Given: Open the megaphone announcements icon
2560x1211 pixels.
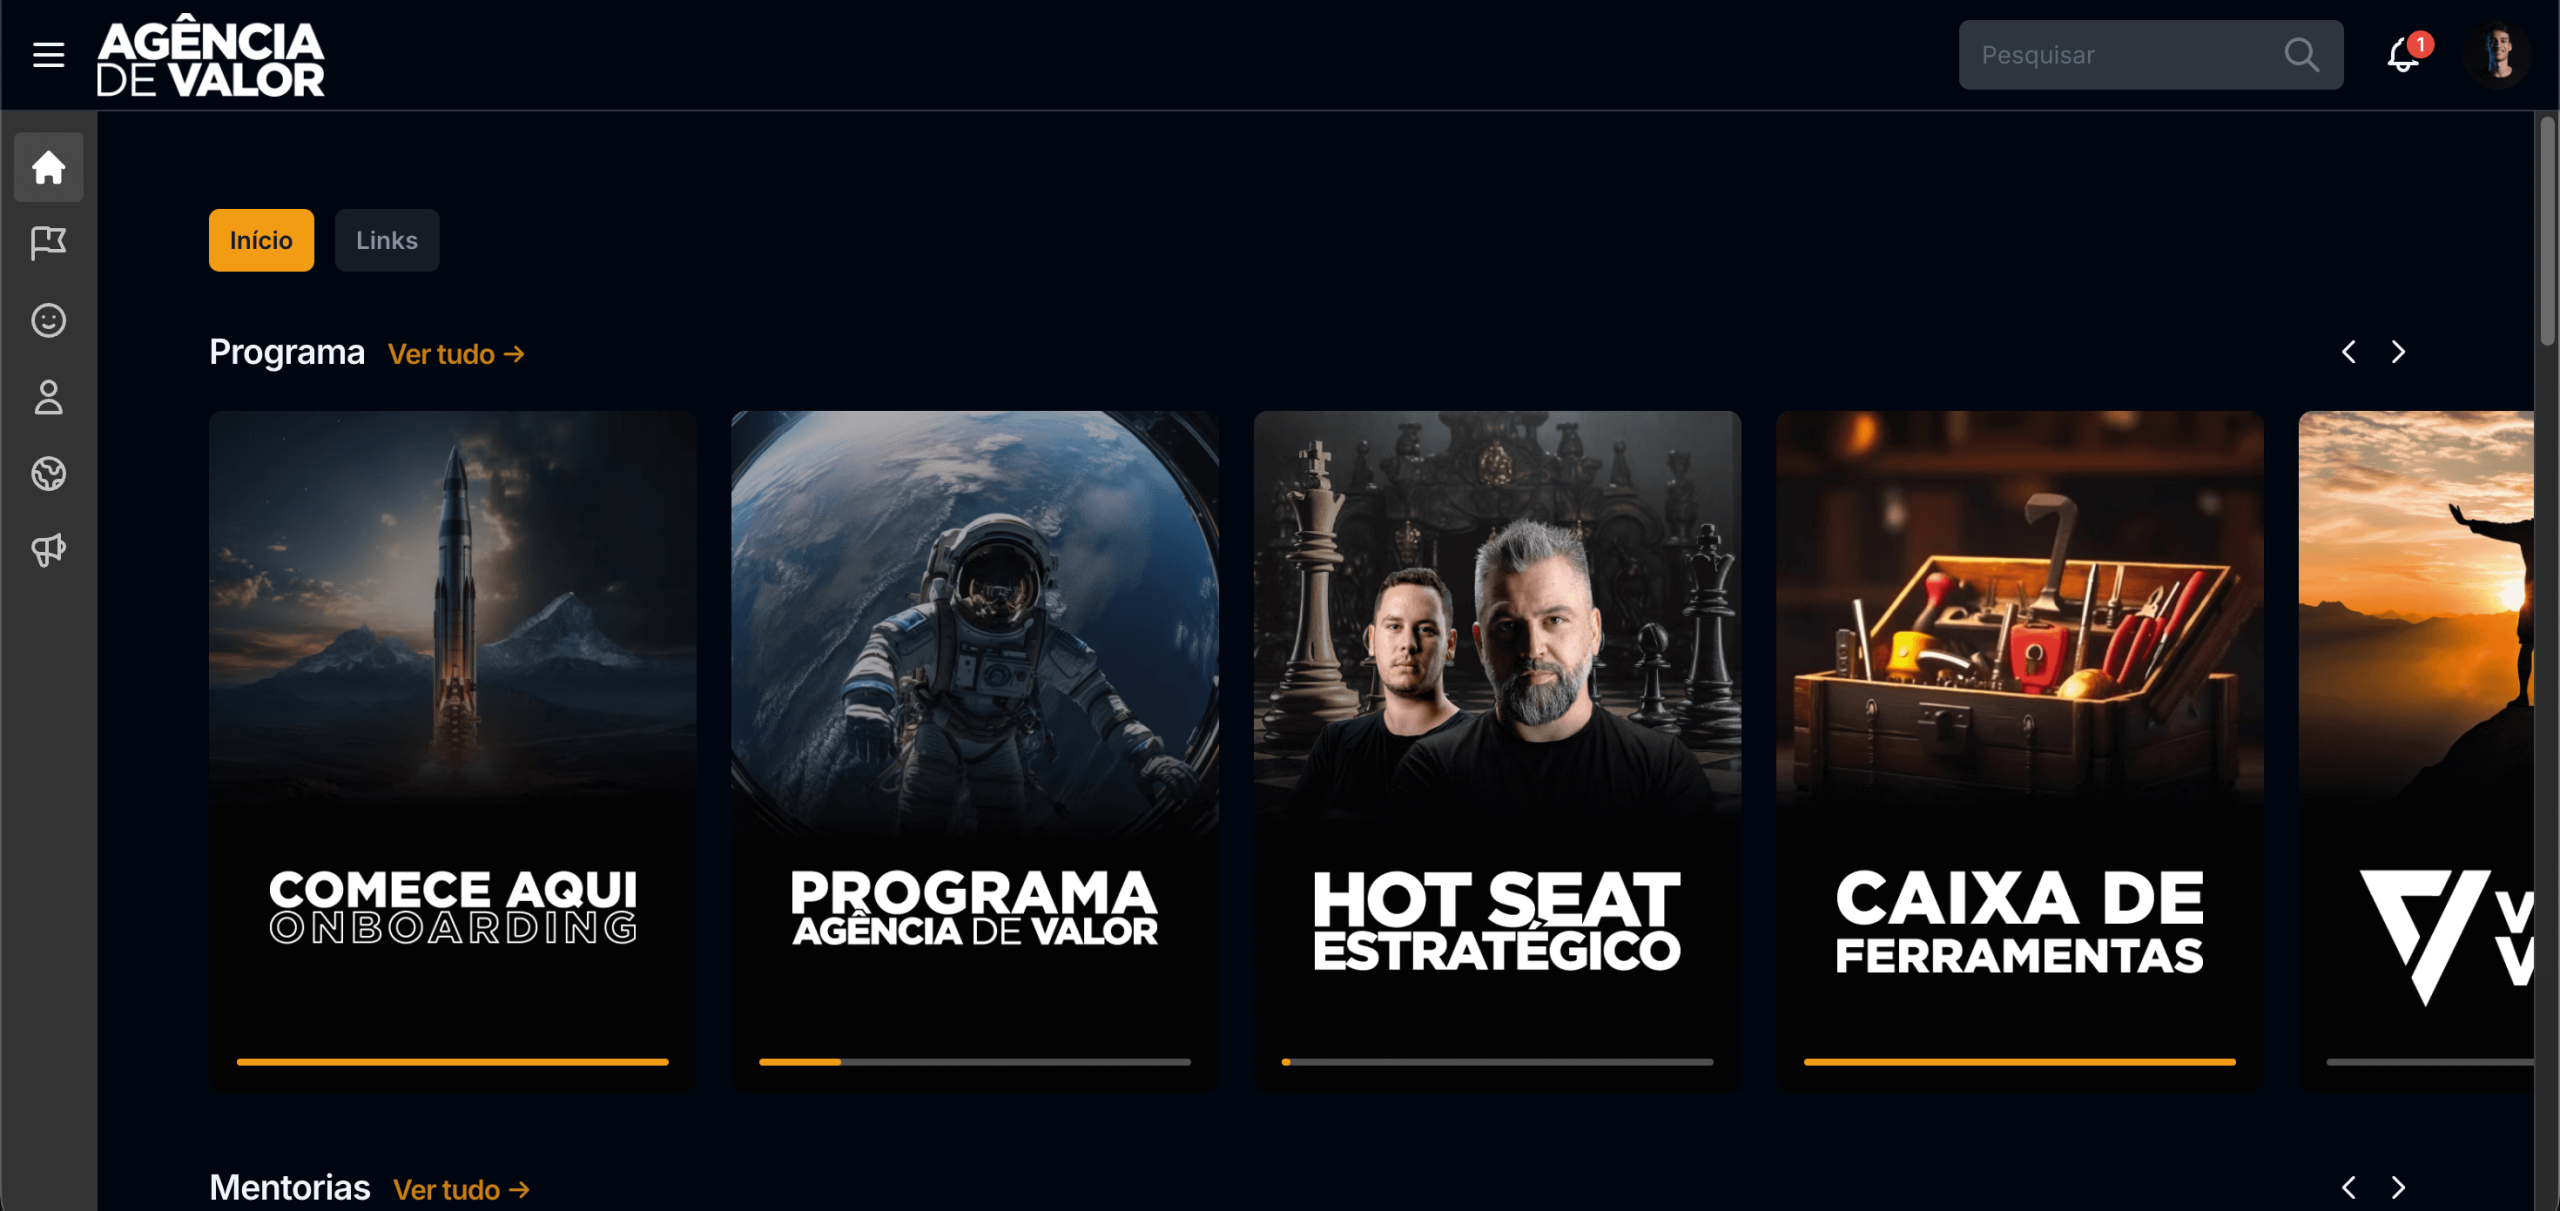Looking at the screenshot, I should 48,549.
